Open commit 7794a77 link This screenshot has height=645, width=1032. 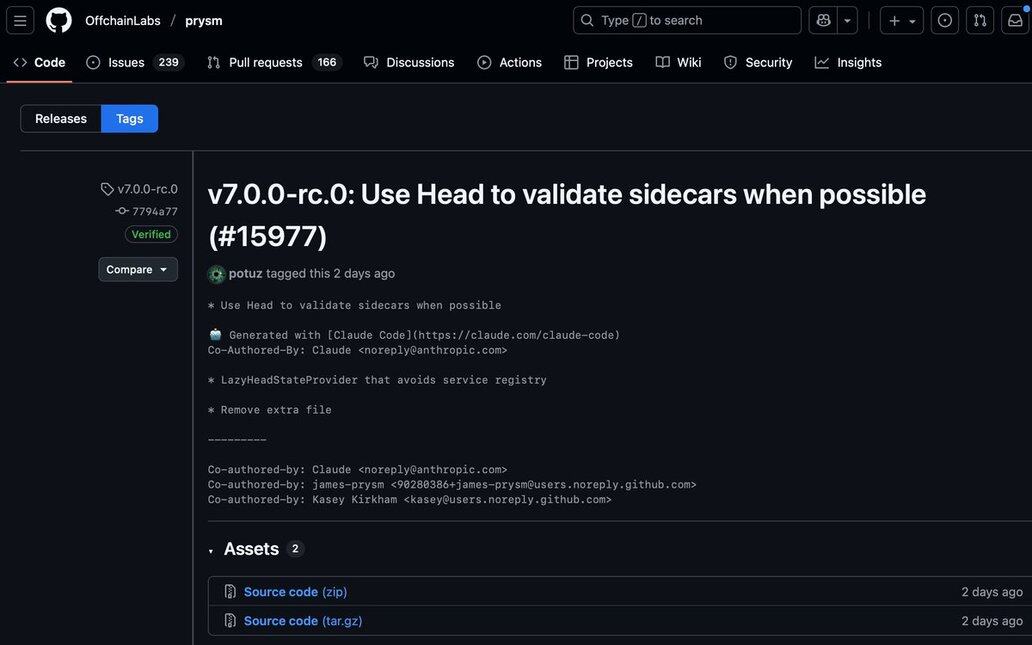pos(154,211)
